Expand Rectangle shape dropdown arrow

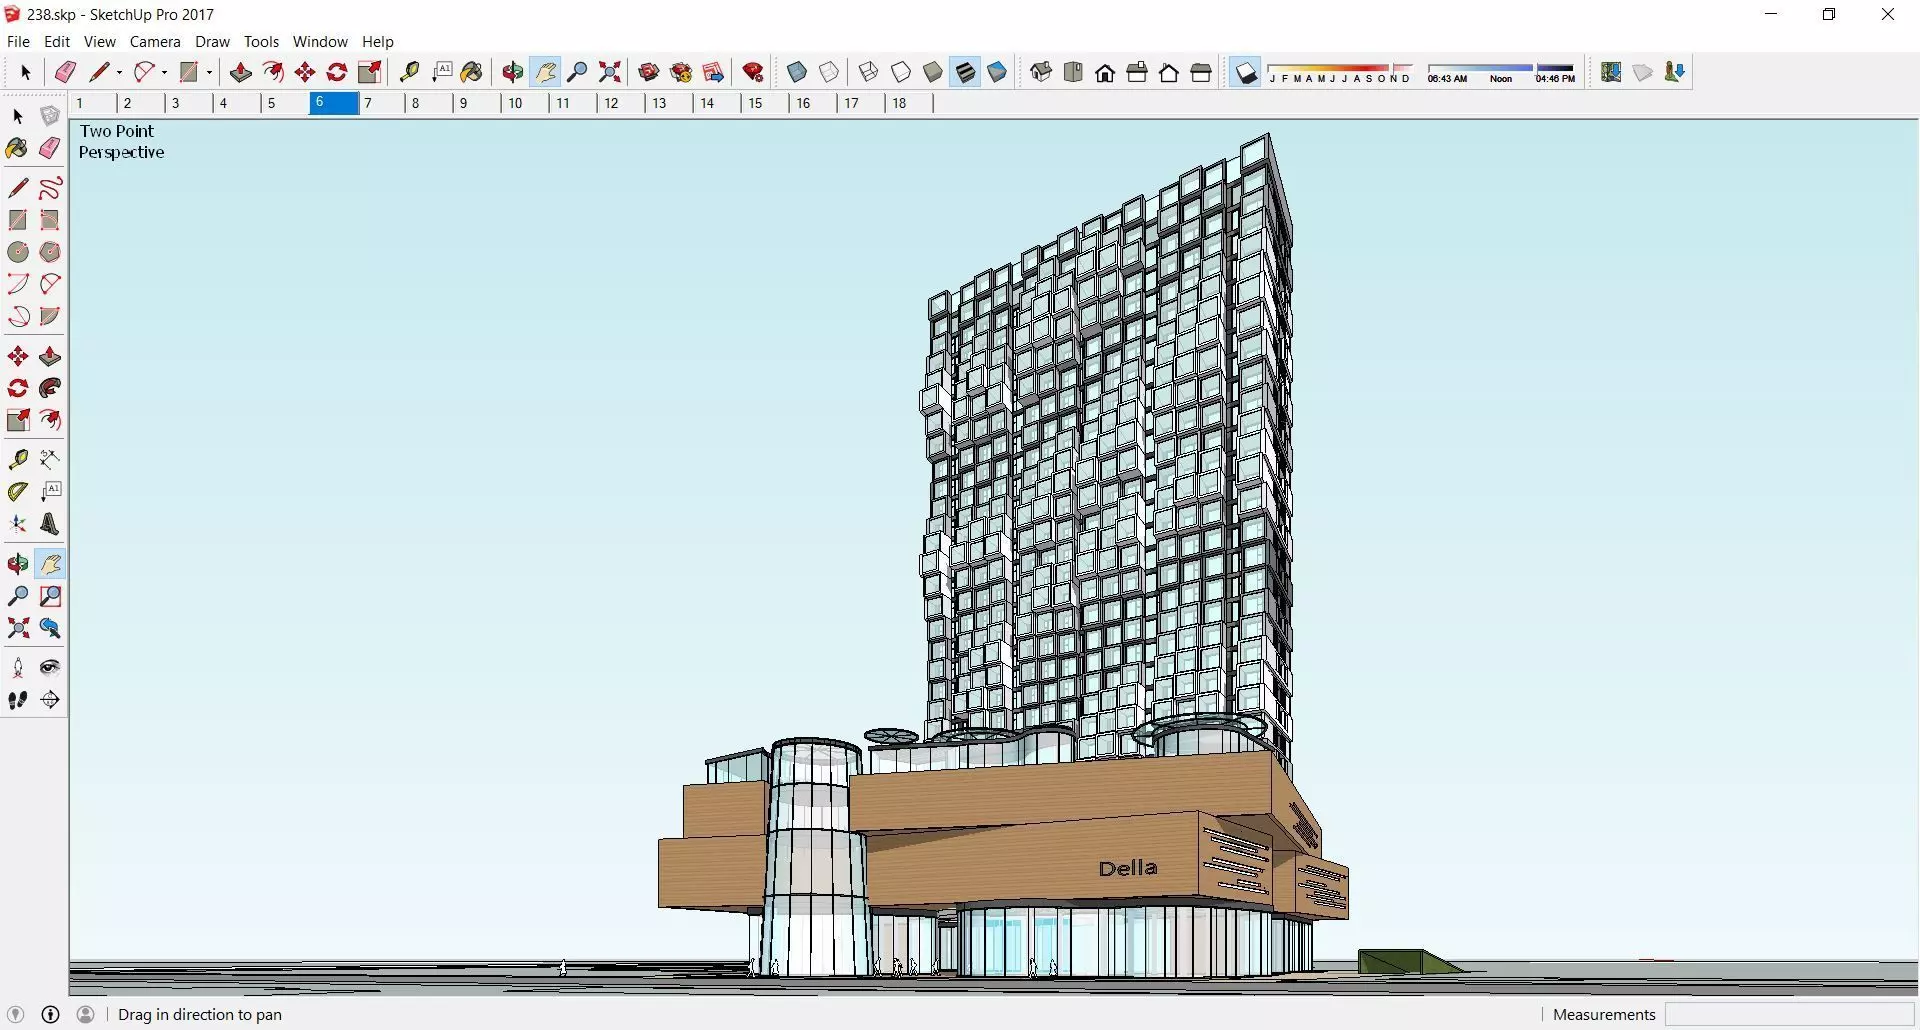point(209,72)
